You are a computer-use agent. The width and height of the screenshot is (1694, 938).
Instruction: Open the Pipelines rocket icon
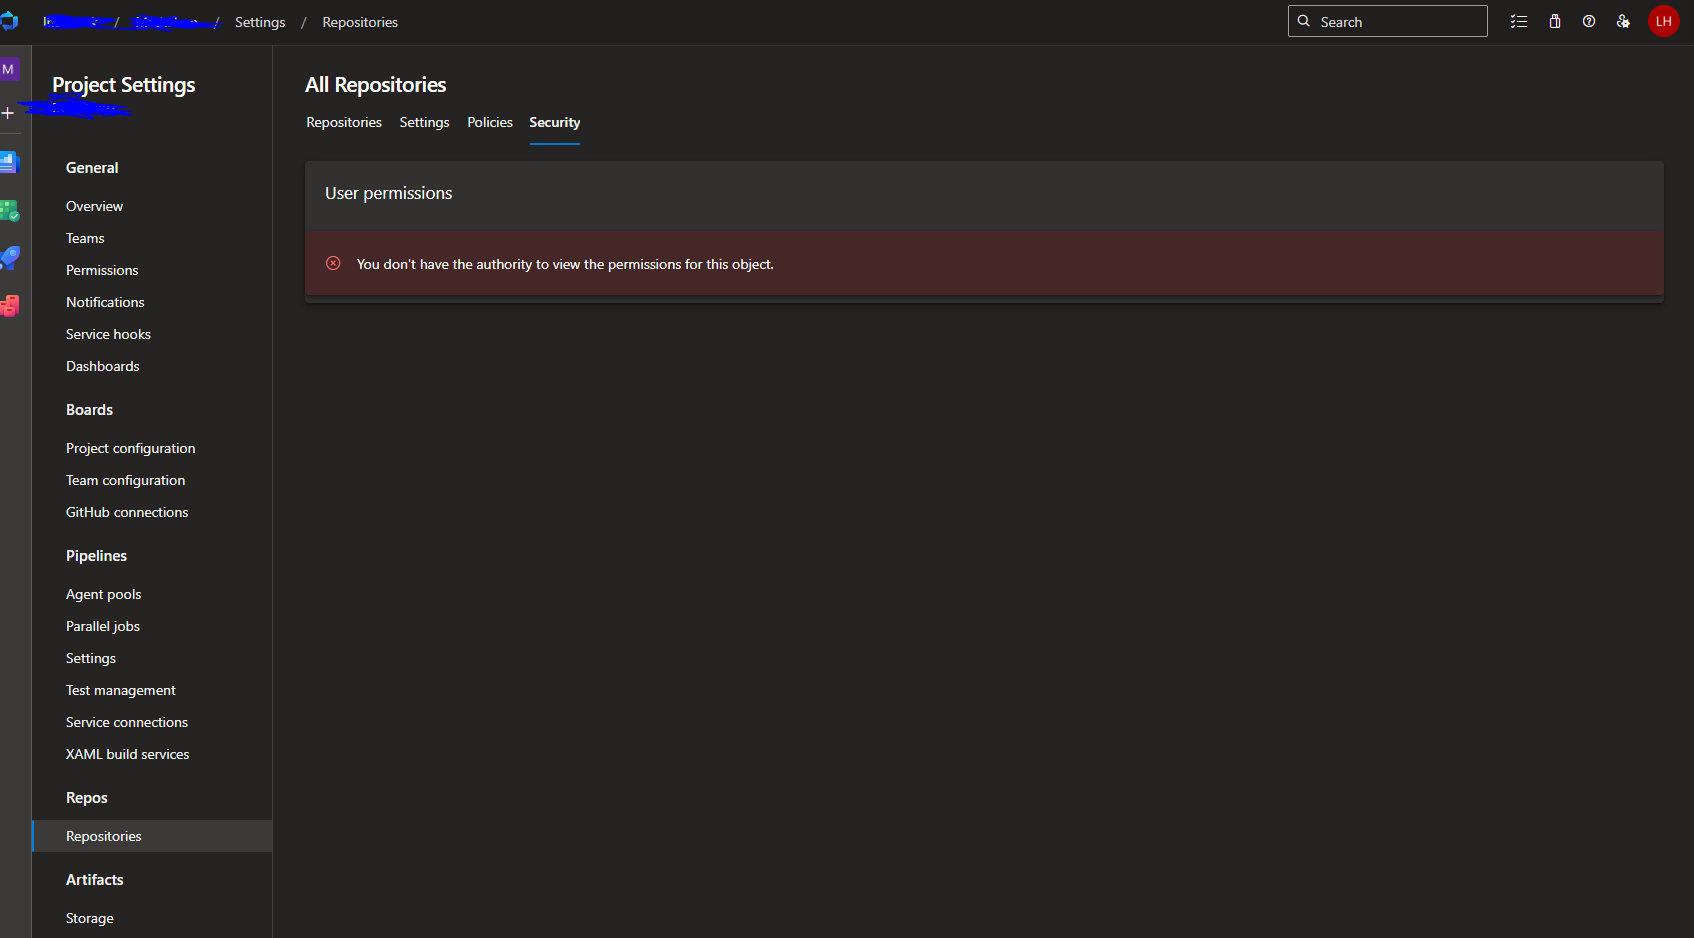pyautogui.click(x=9, y=258)
